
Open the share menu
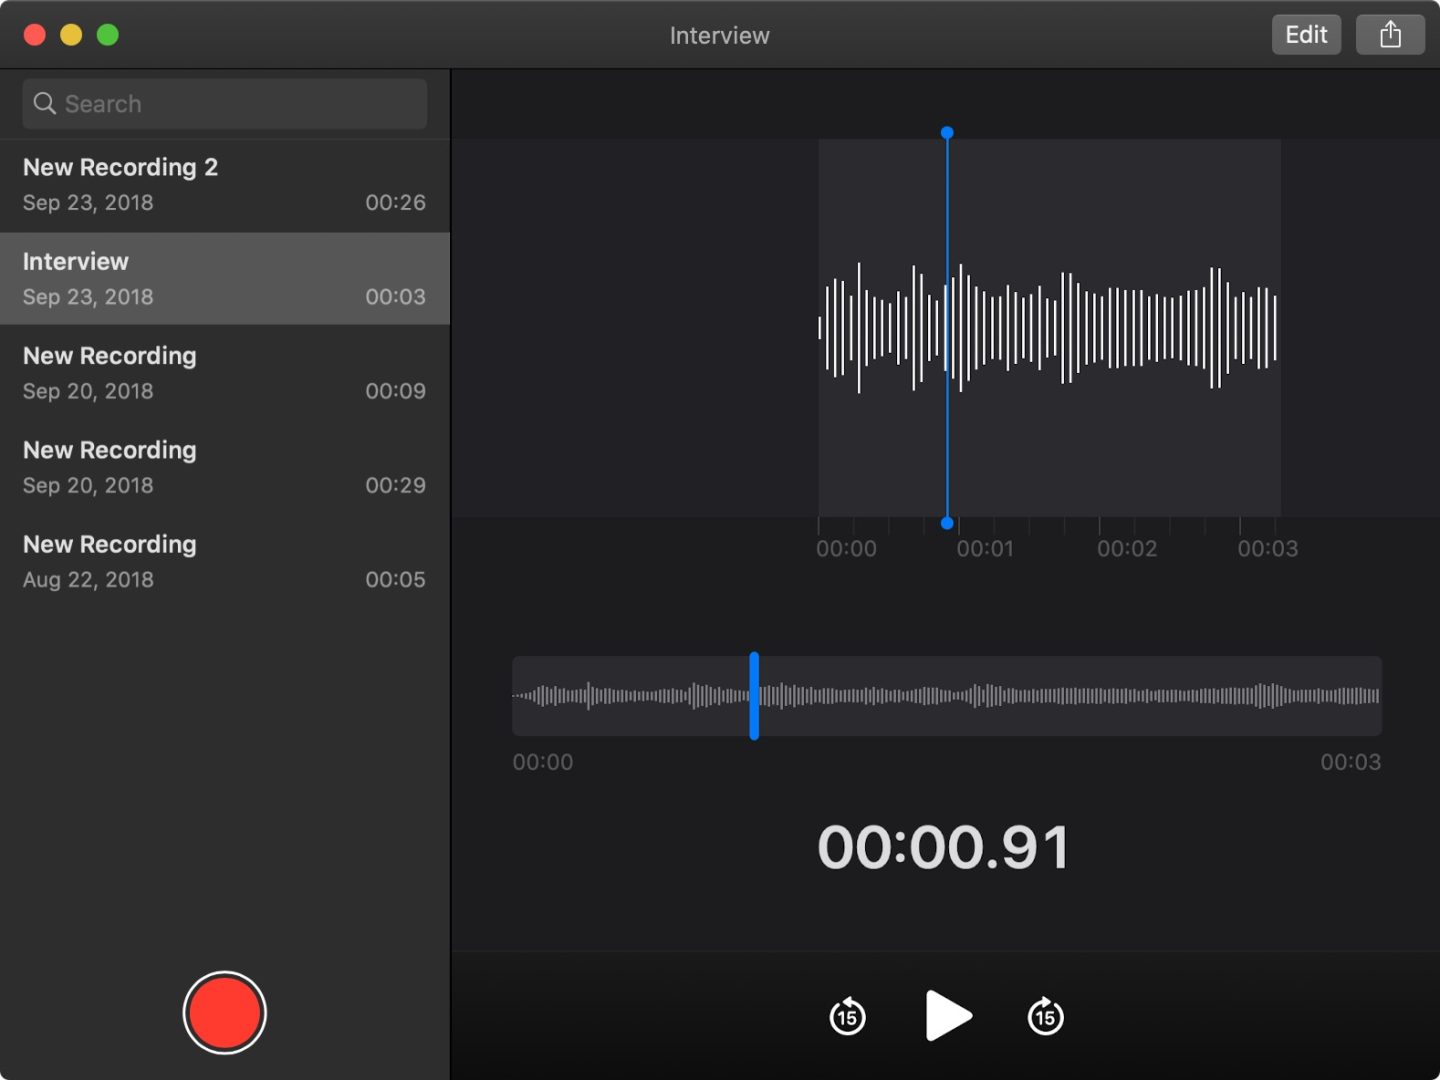tap(1390, 35)
